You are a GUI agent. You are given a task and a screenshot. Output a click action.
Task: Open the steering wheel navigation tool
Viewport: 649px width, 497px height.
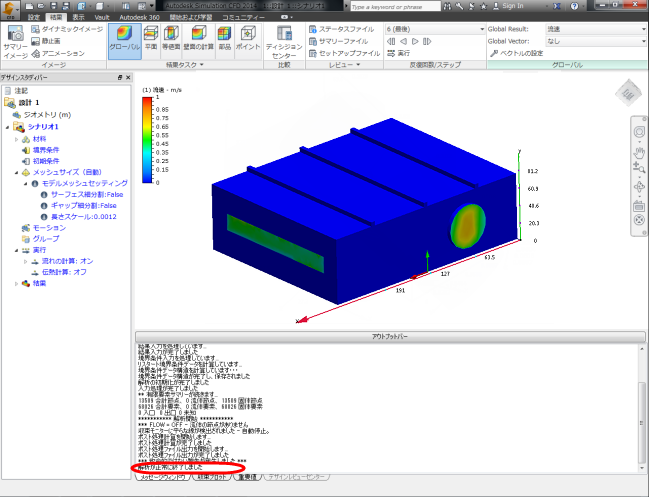[x=639, y=132]
